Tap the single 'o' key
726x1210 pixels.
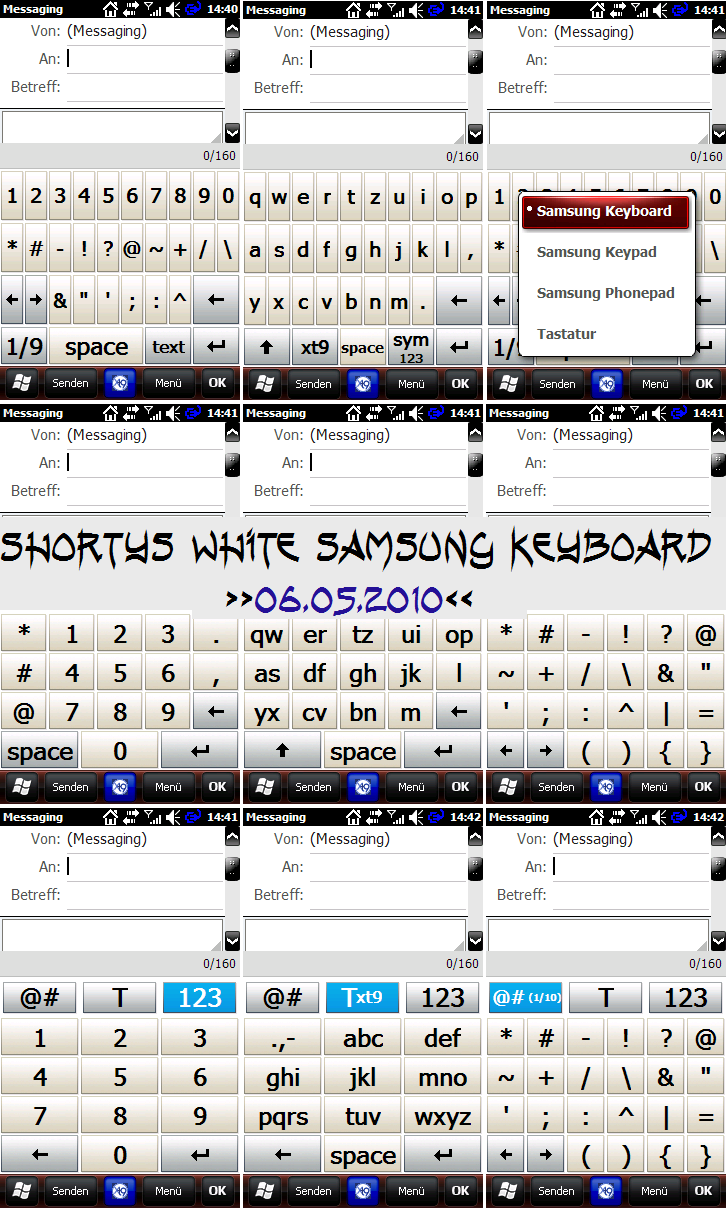click(x=447, y=197)
